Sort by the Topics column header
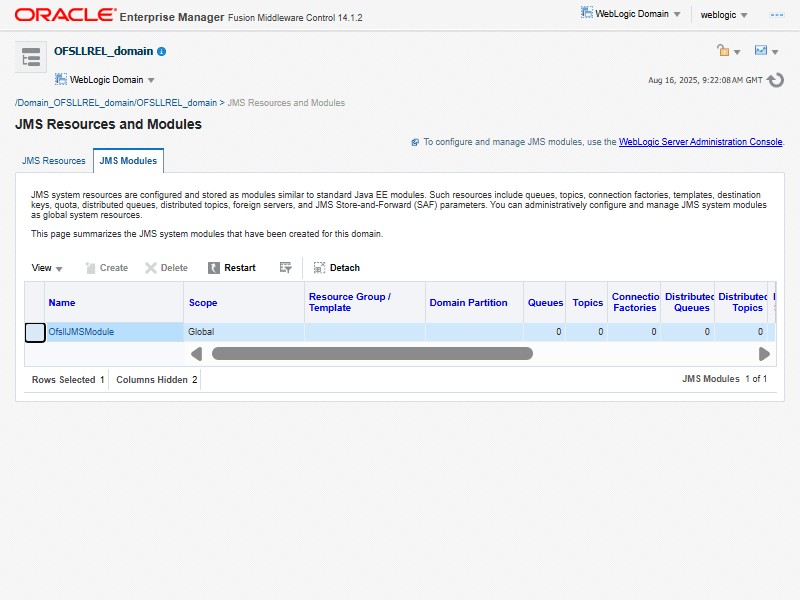Image resolution: width=800 pixels, height=600 pixels. pyautogui.click(x=588, y=303)
